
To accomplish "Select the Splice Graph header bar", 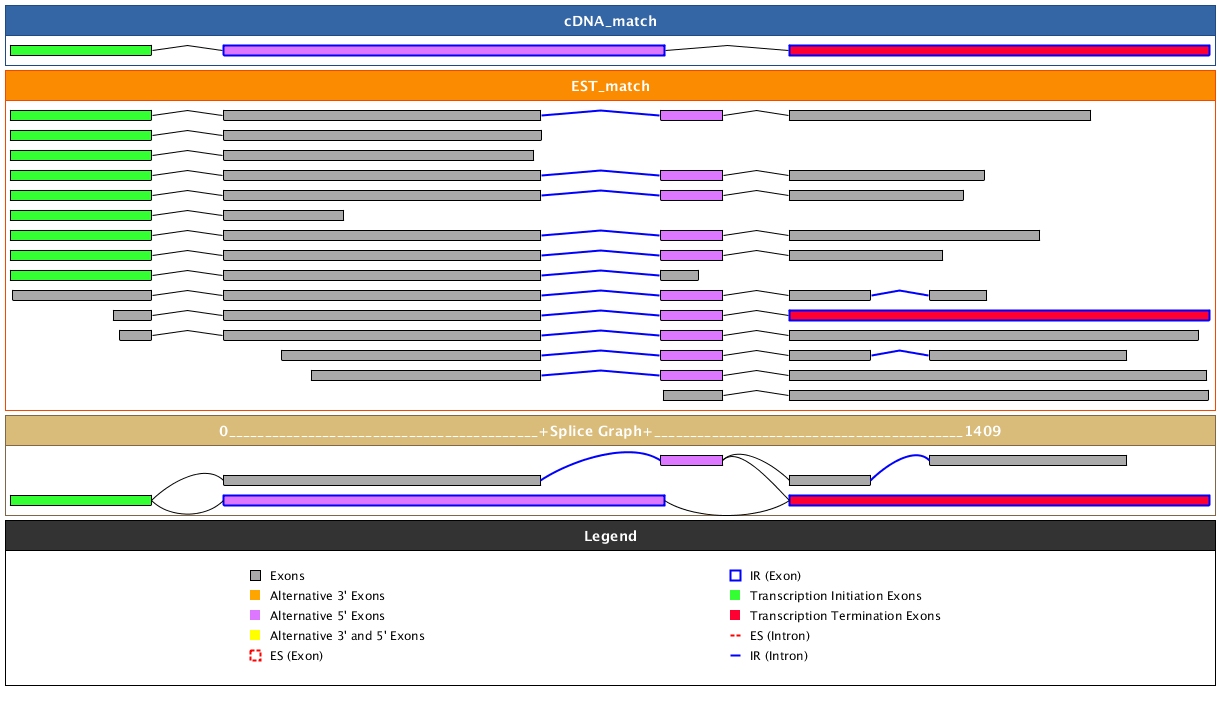I will (x=610, y=431).
